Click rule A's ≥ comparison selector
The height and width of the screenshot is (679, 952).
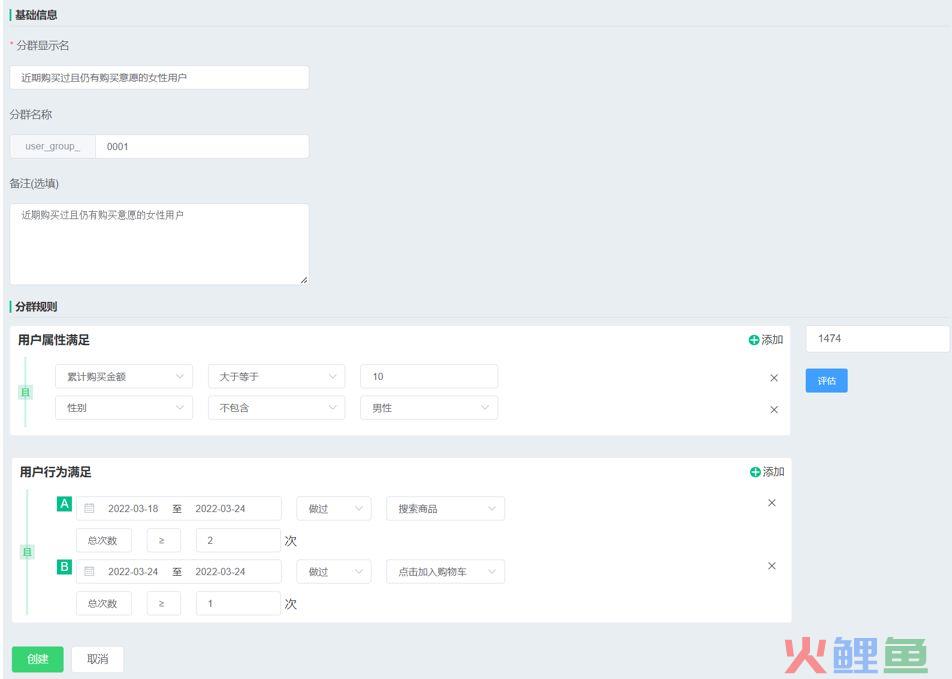164,541
